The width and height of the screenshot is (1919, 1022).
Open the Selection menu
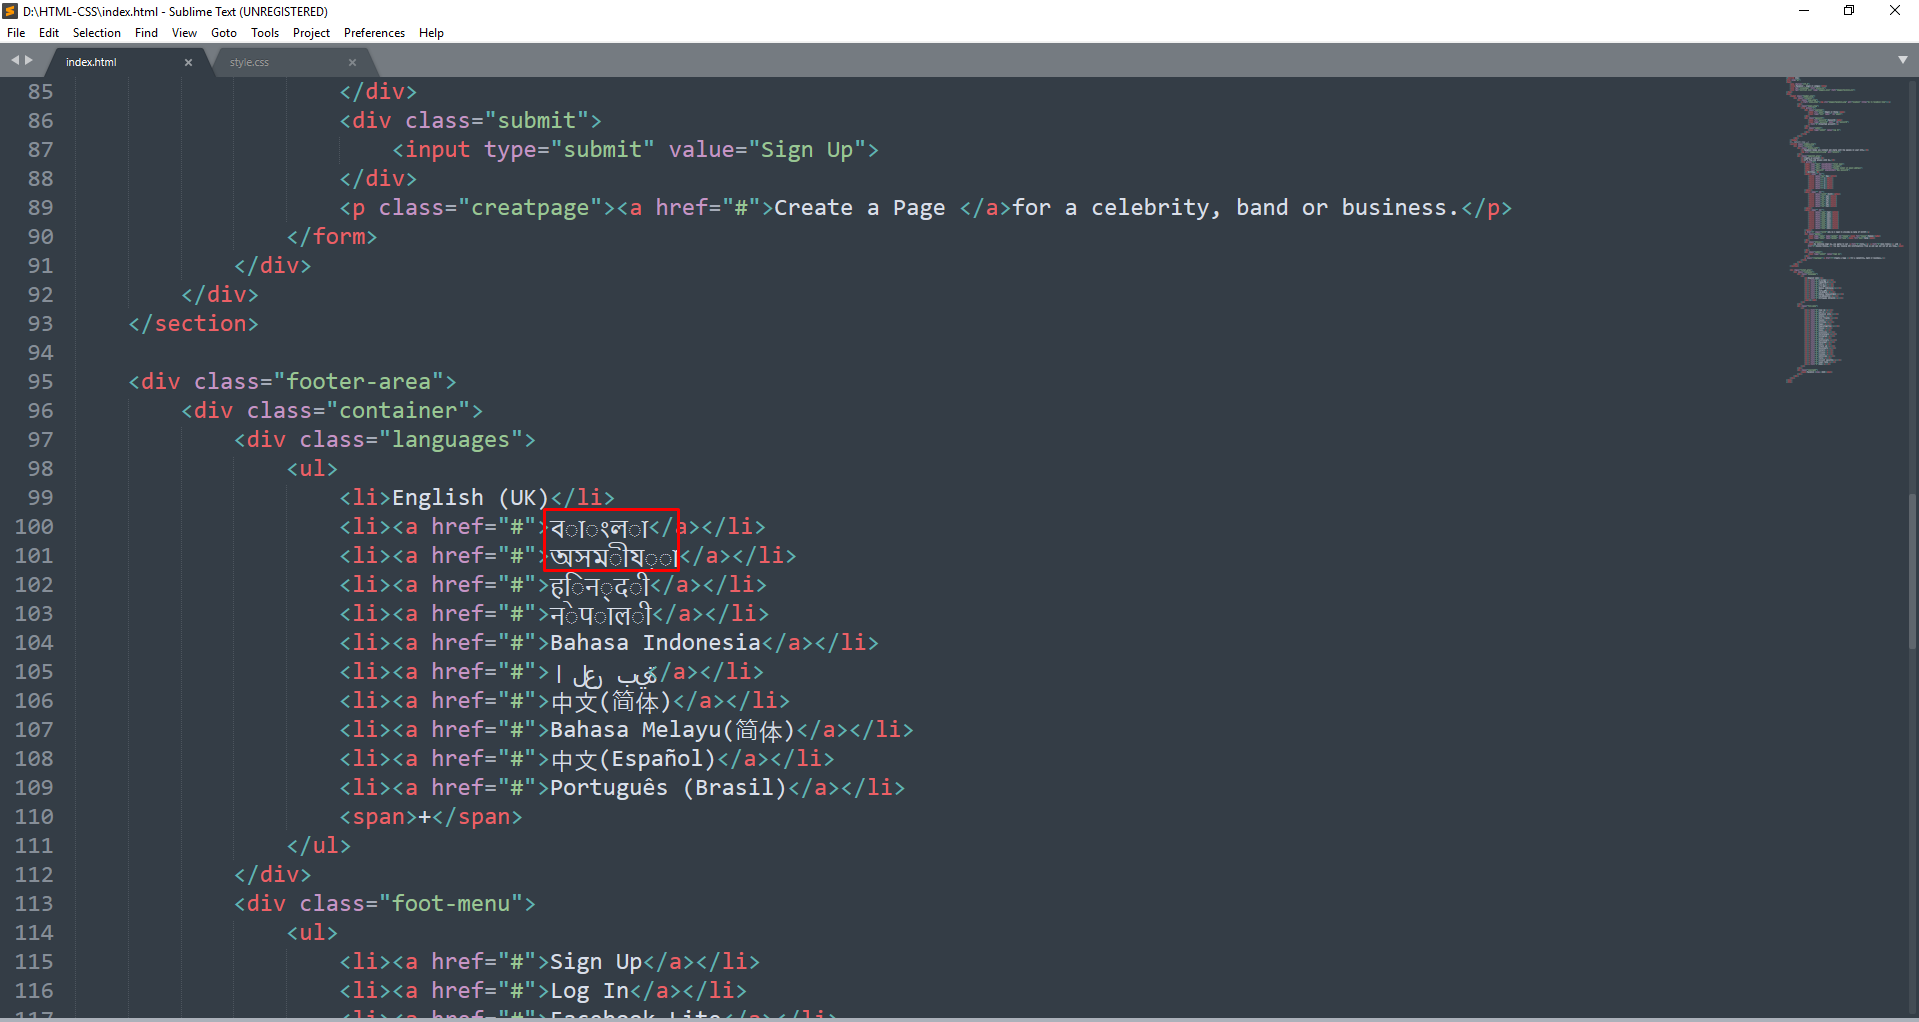96,33
